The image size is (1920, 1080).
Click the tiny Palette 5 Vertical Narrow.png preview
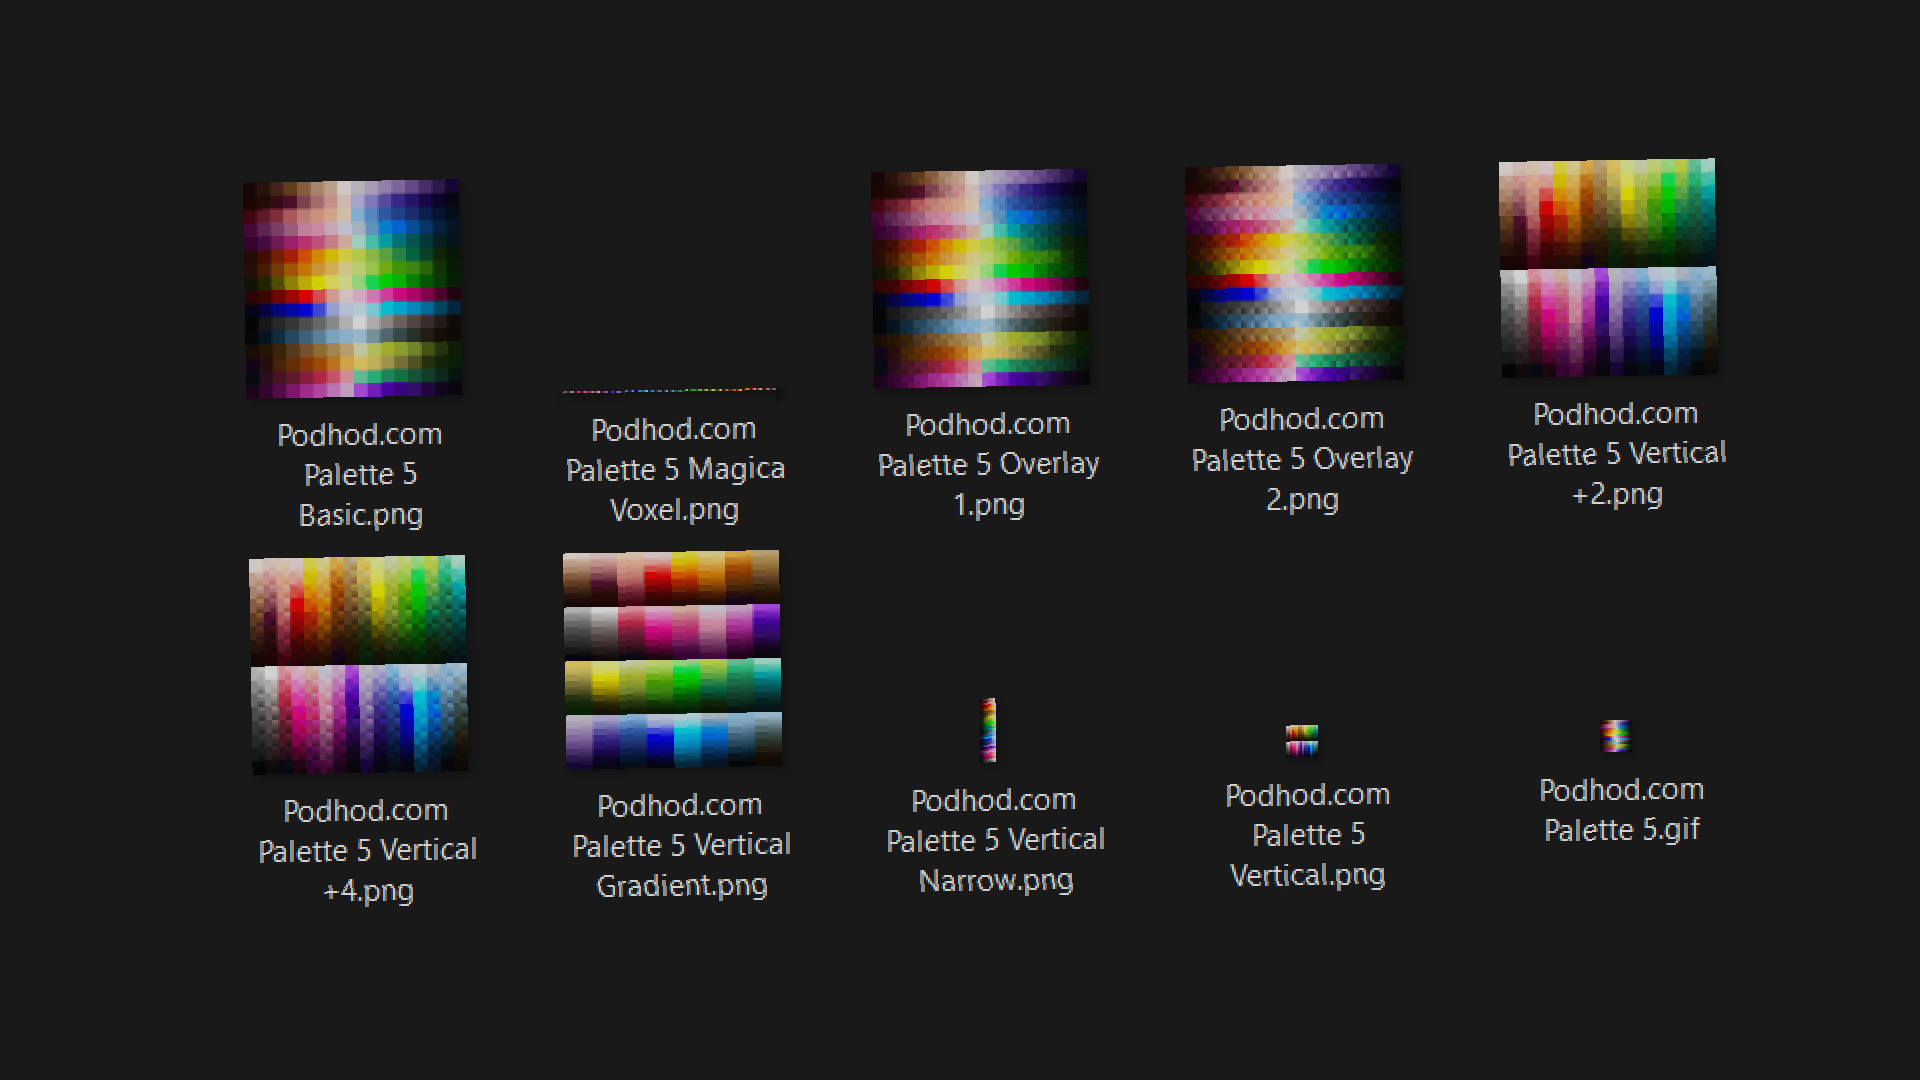click(989, 730)
